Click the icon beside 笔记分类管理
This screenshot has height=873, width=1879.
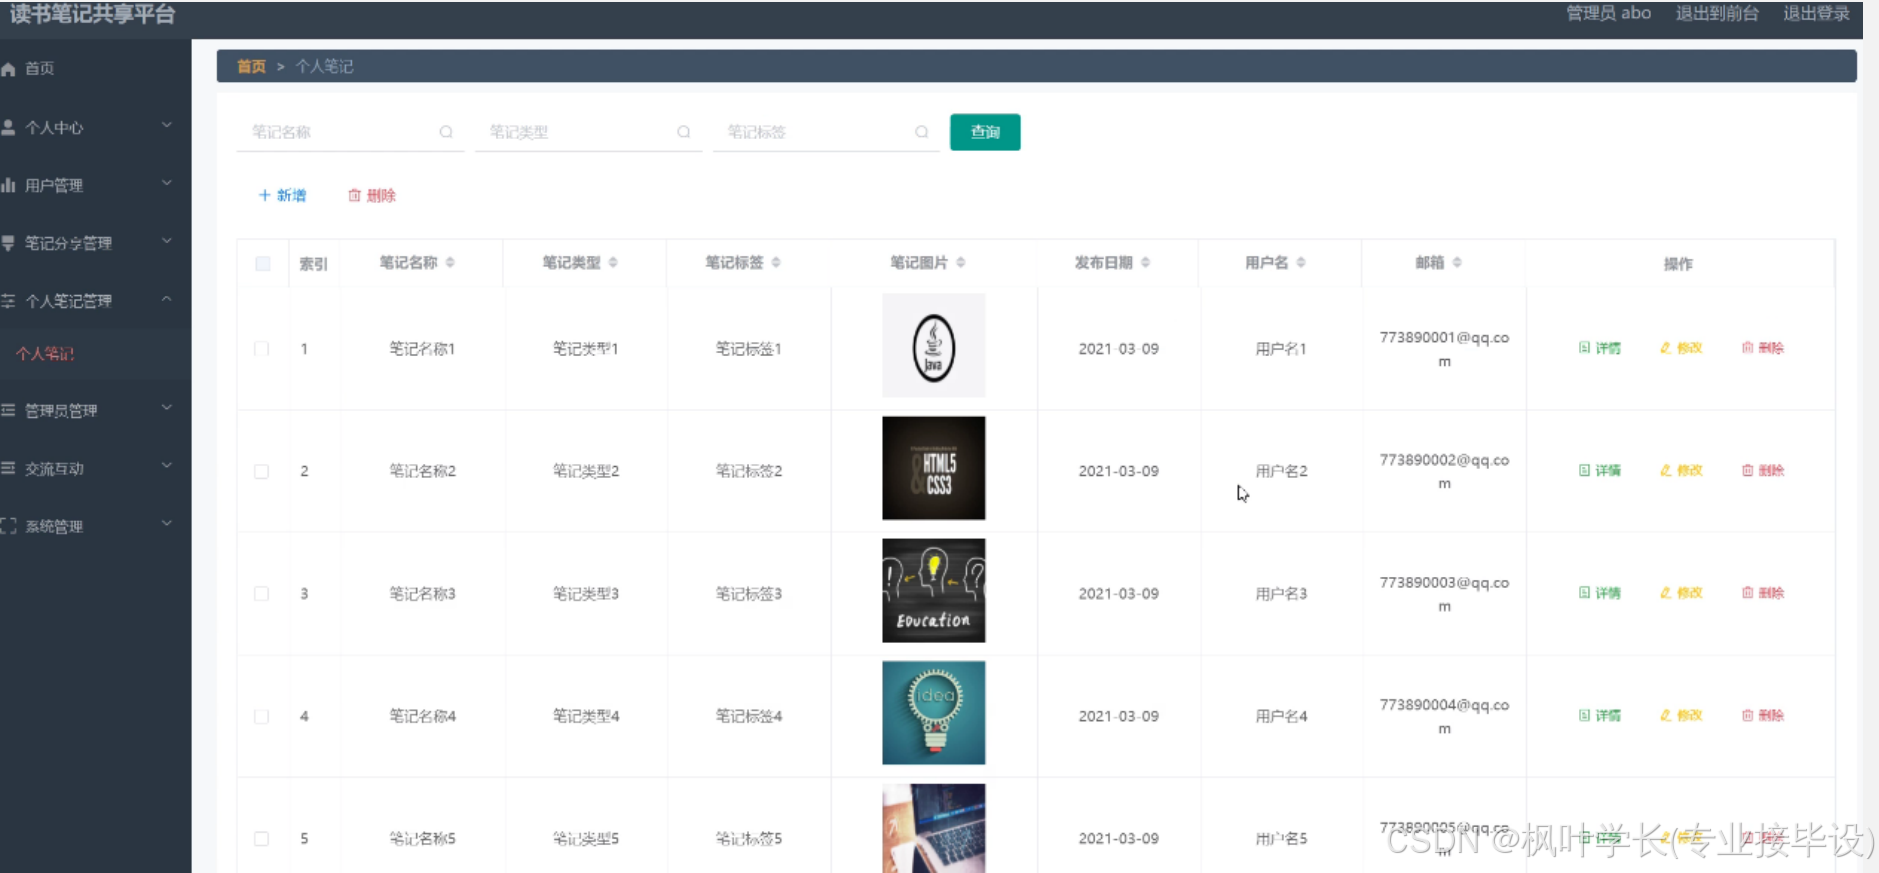(9, 243)
